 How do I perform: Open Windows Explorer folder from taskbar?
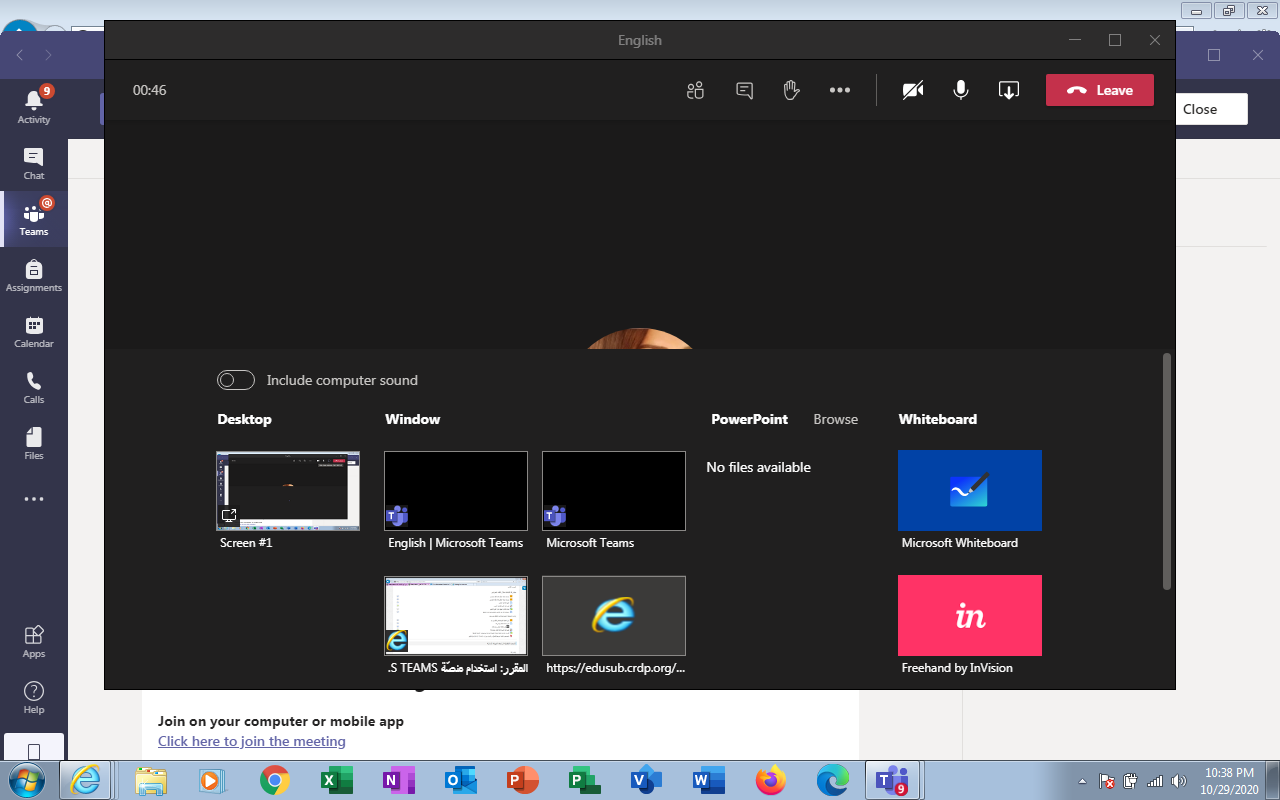151,780
